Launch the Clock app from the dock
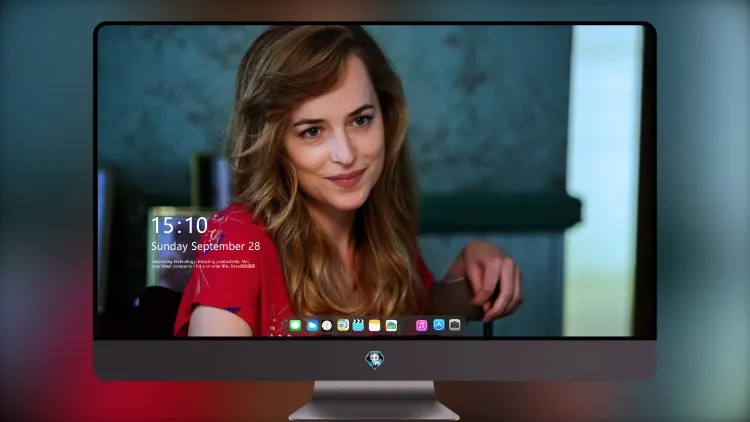 [327, 325]
